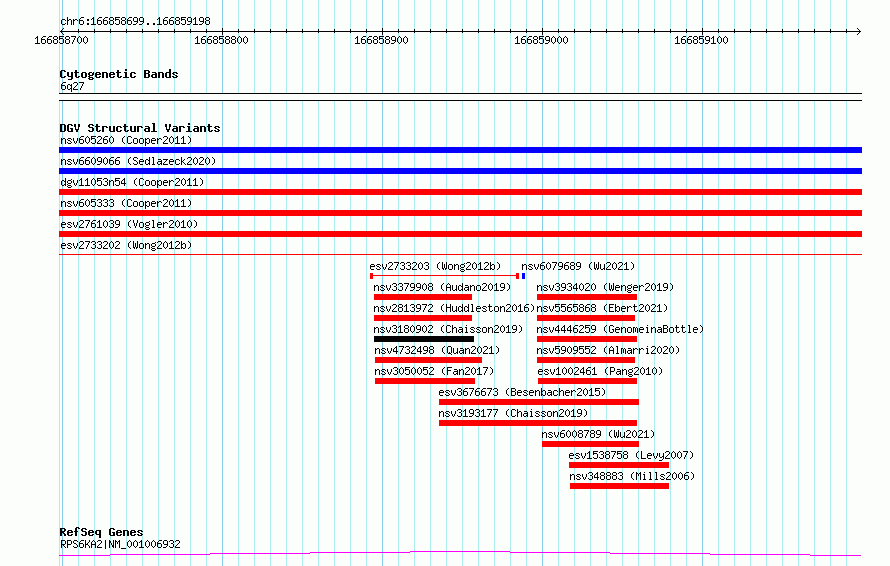
Task: Click the 166859000 ruler coordinate
Action: point(541,40)
